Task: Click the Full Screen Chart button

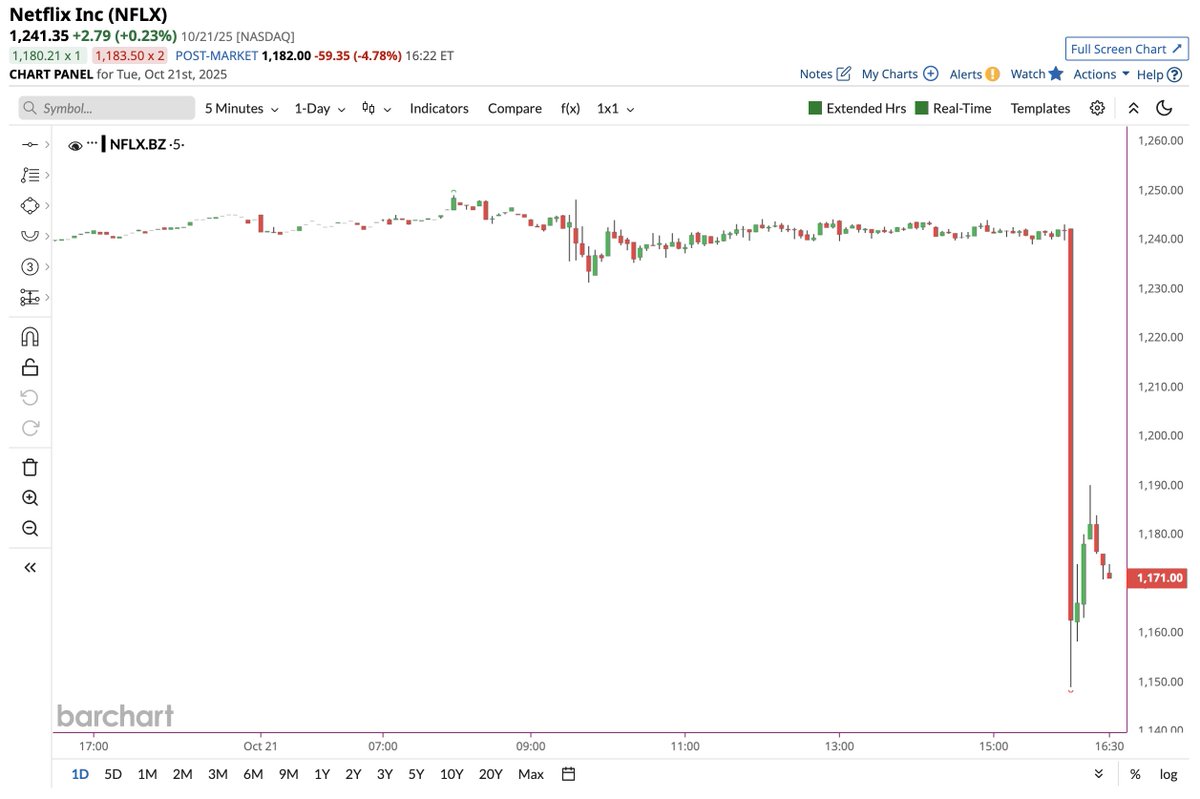Action: (x=1127, y=49)
